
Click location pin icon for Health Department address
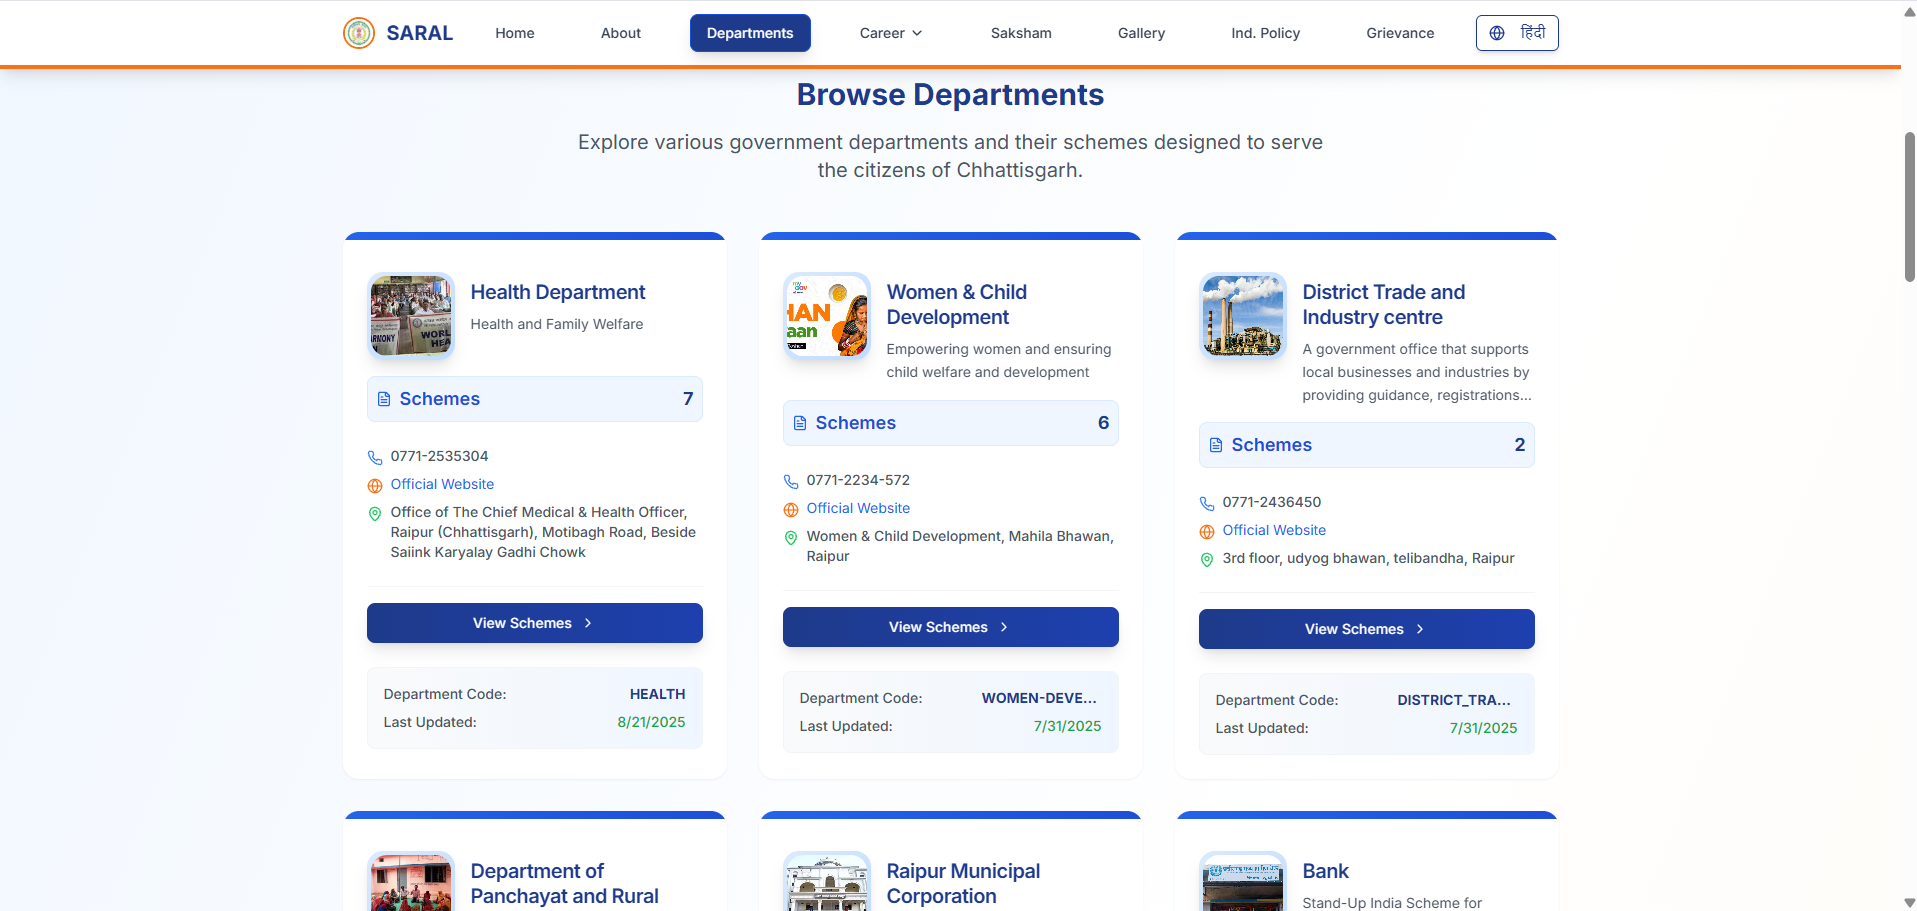click(x=375, y=513)
